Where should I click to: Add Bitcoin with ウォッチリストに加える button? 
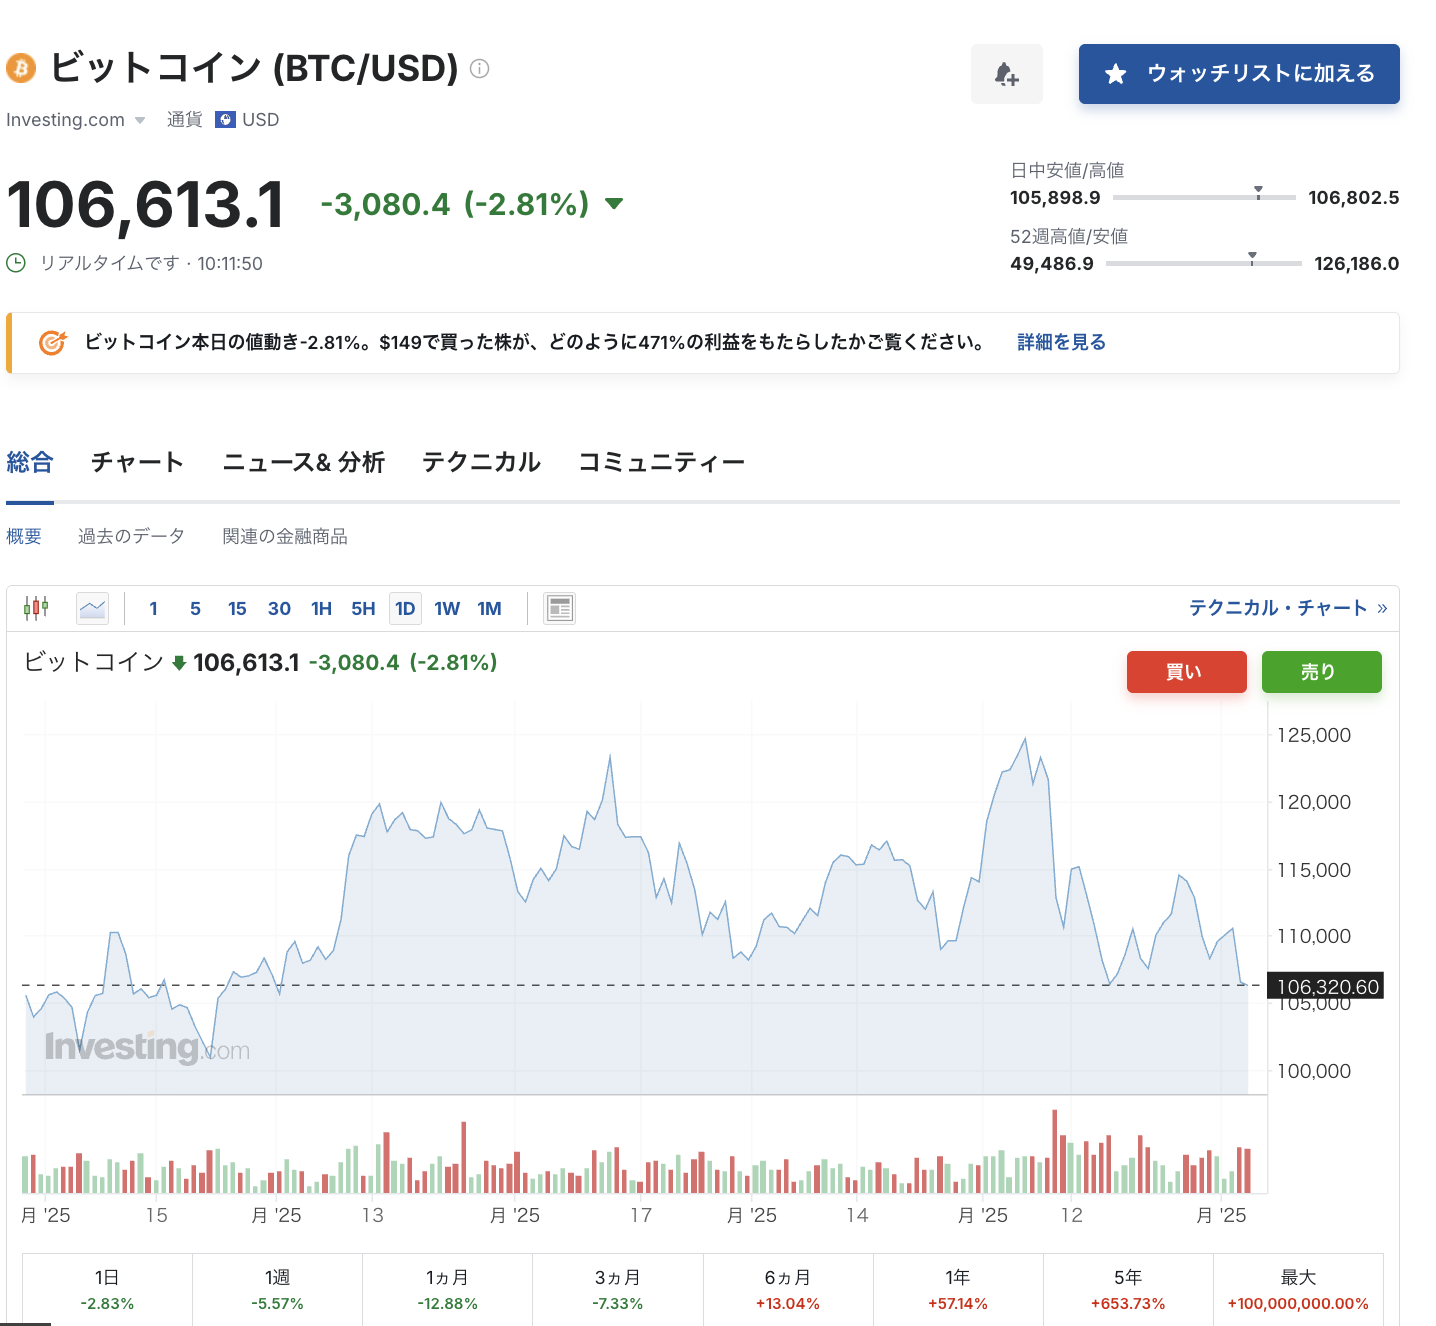click(x=1239, y=74)
